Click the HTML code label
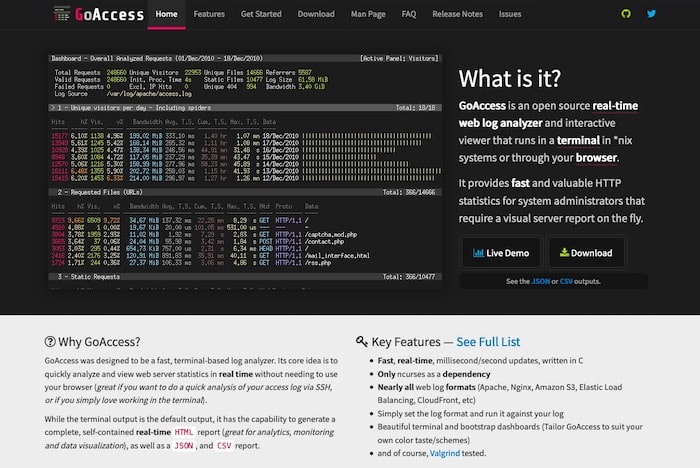The image size is (700, 468). (x=183, y=432)
